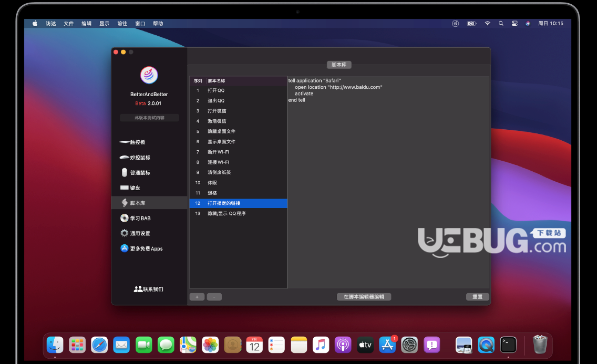The height and width of the screenshot is (364, 597).
Task: Open Spotlight search in menu bar
Action: tap(501, 24)
